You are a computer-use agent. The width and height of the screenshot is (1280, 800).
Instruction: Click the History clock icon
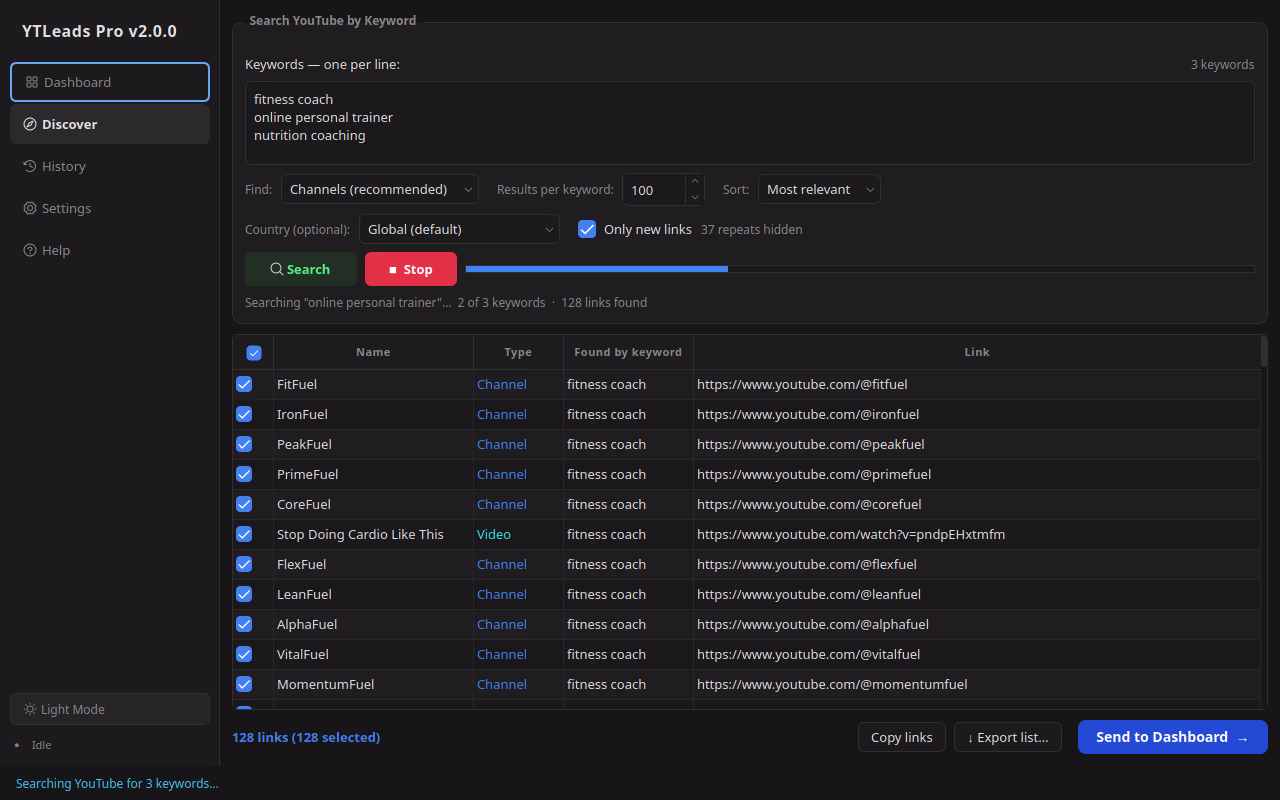click(30, 166)
